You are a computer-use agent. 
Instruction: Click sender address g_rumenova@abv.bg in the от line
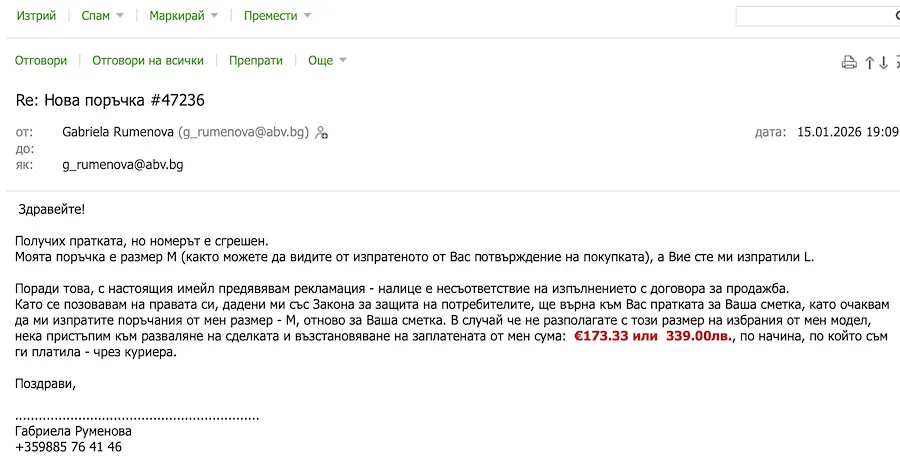[x=244, y=132]
